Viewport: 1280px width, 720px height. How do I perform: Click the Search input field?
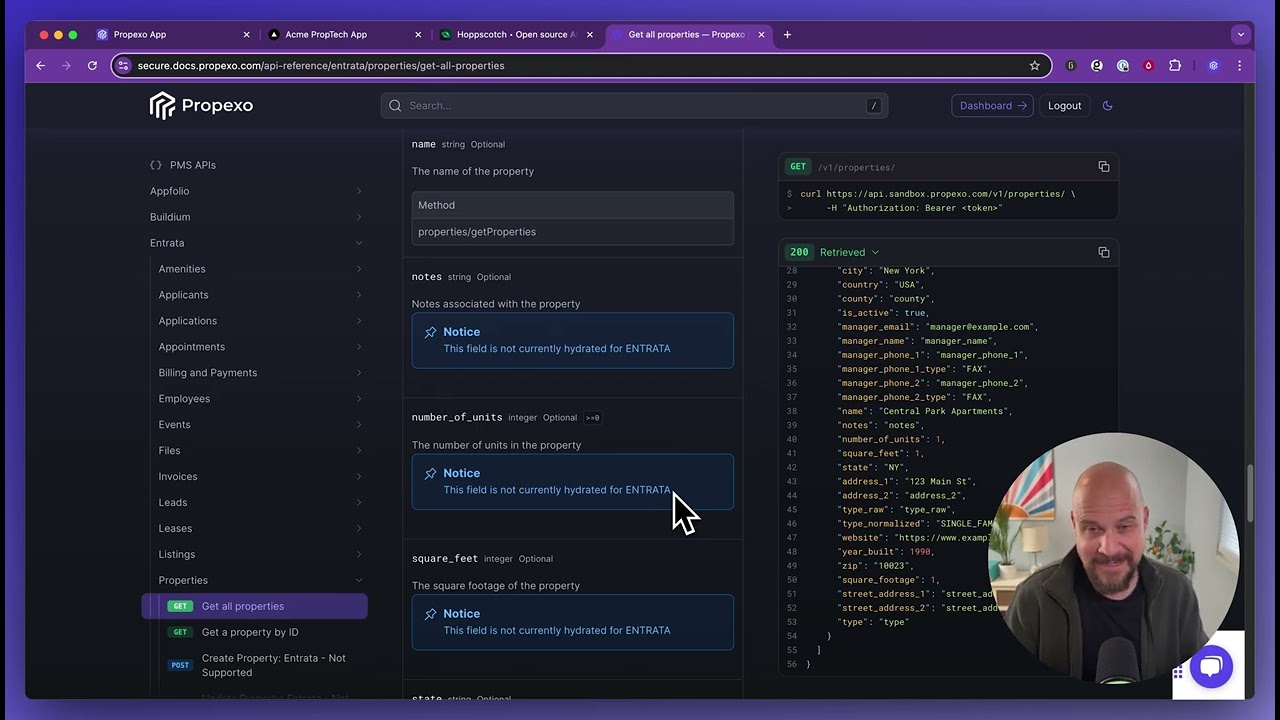634,105
